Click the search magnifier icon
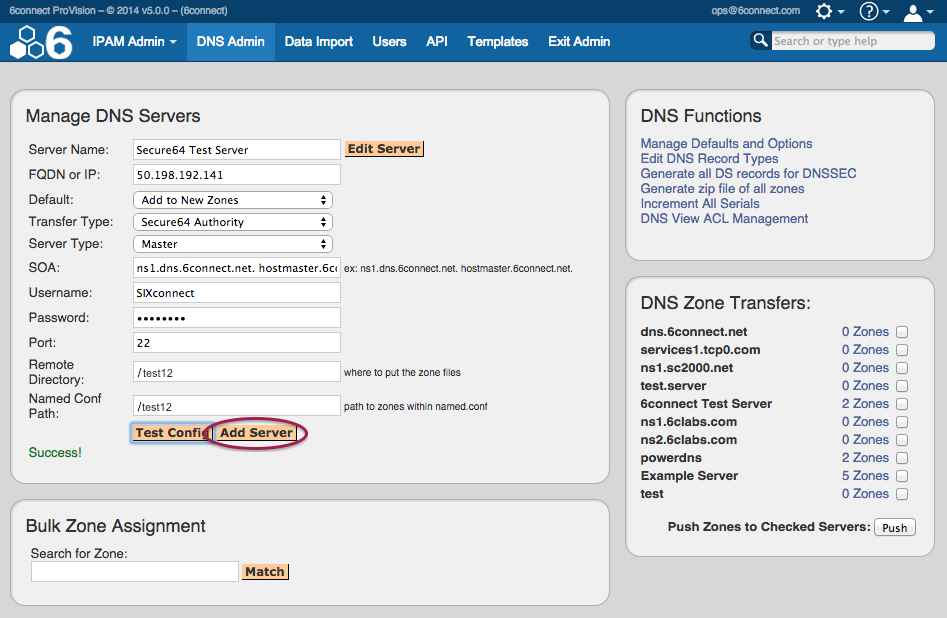 760,40
